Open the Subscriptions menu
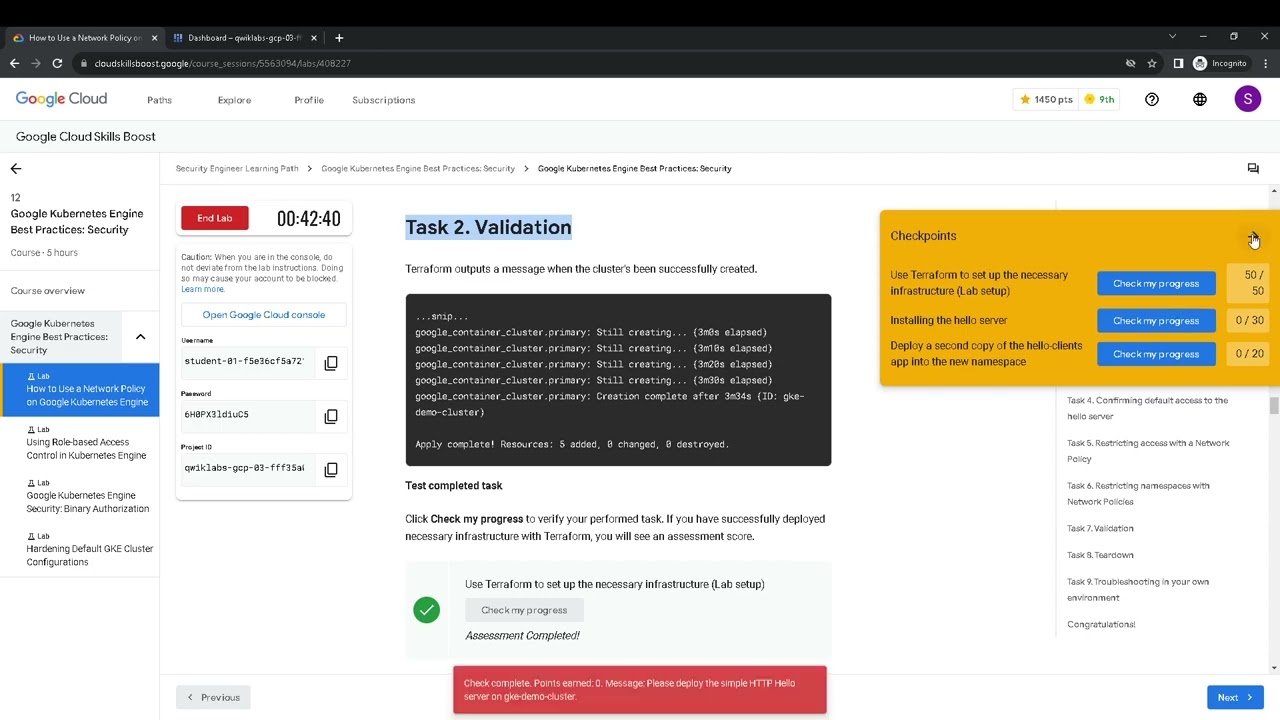The height and width of the screenshot is (720, 1280). [383, 100]
